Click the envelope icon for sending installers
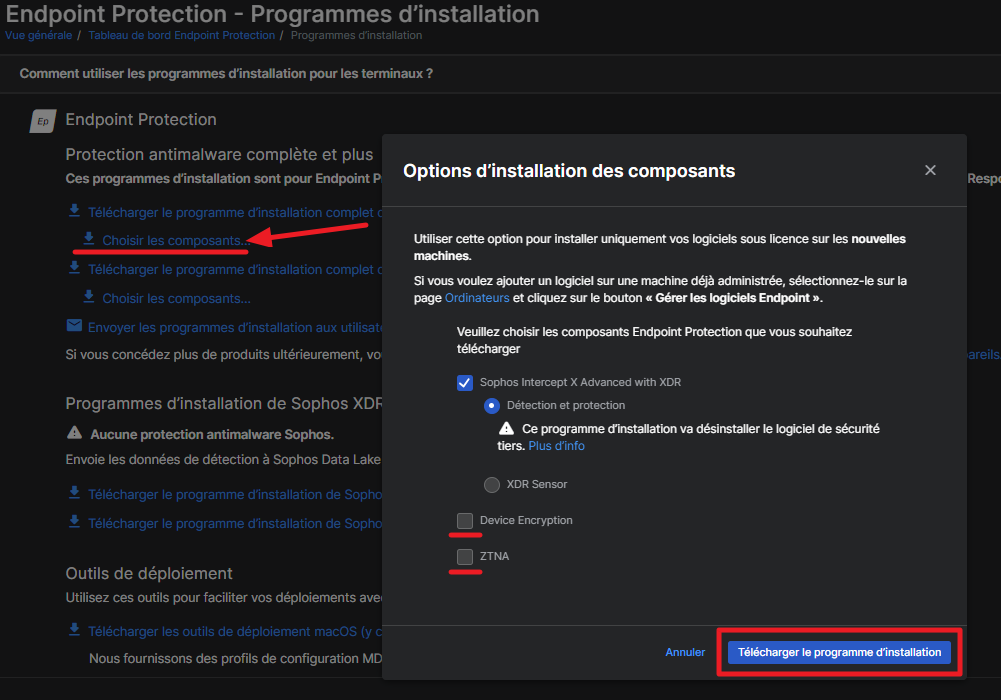Screen dimensions: 1001x700 click(x=74, y=326)
